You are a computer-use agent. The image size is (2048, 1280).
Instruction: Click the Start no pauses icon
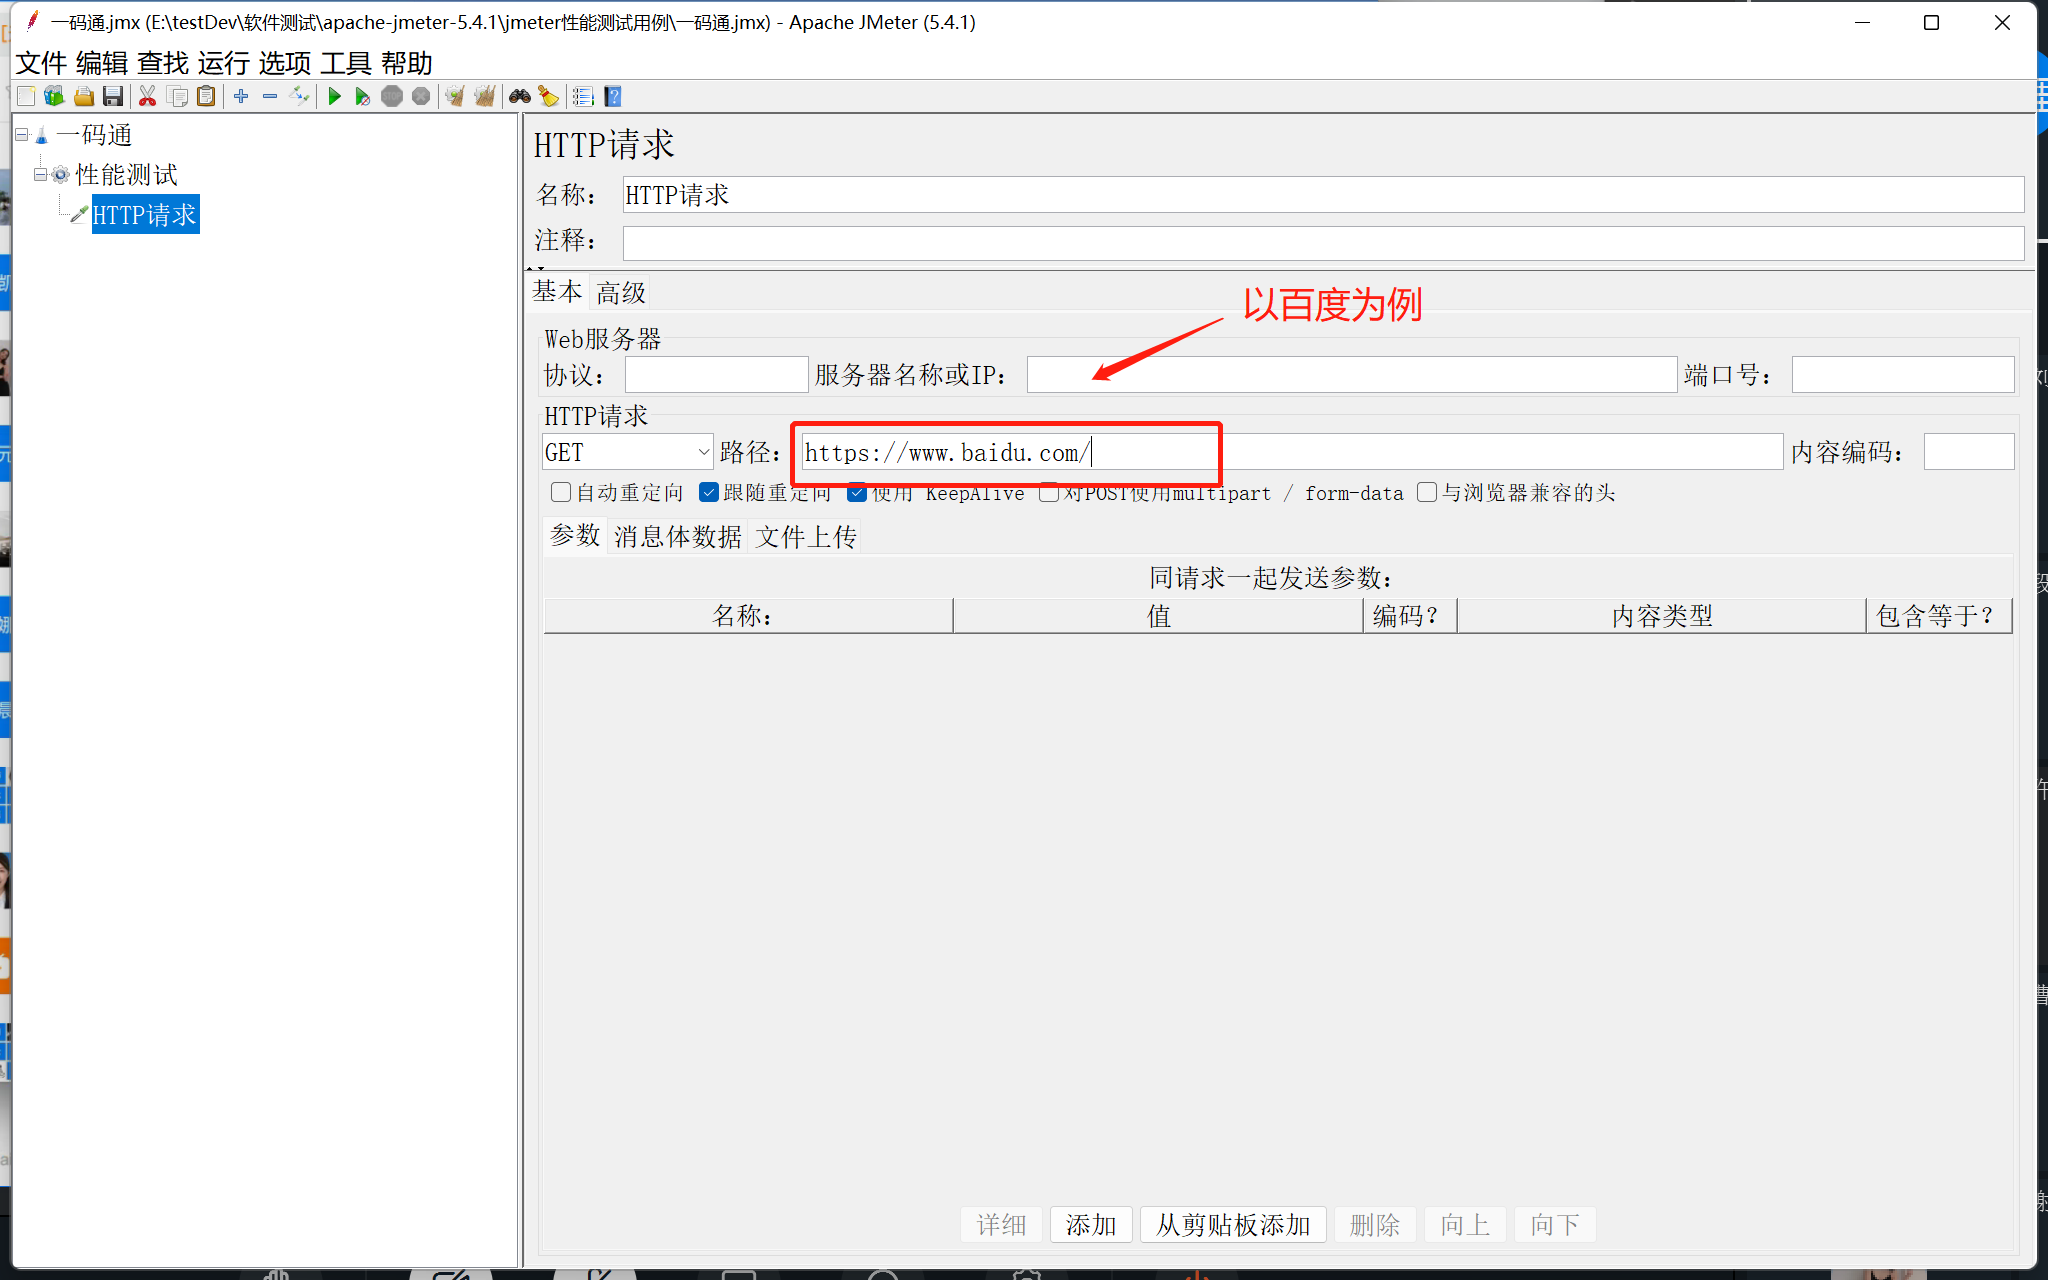pyautogui.click(x=362, y=96)
